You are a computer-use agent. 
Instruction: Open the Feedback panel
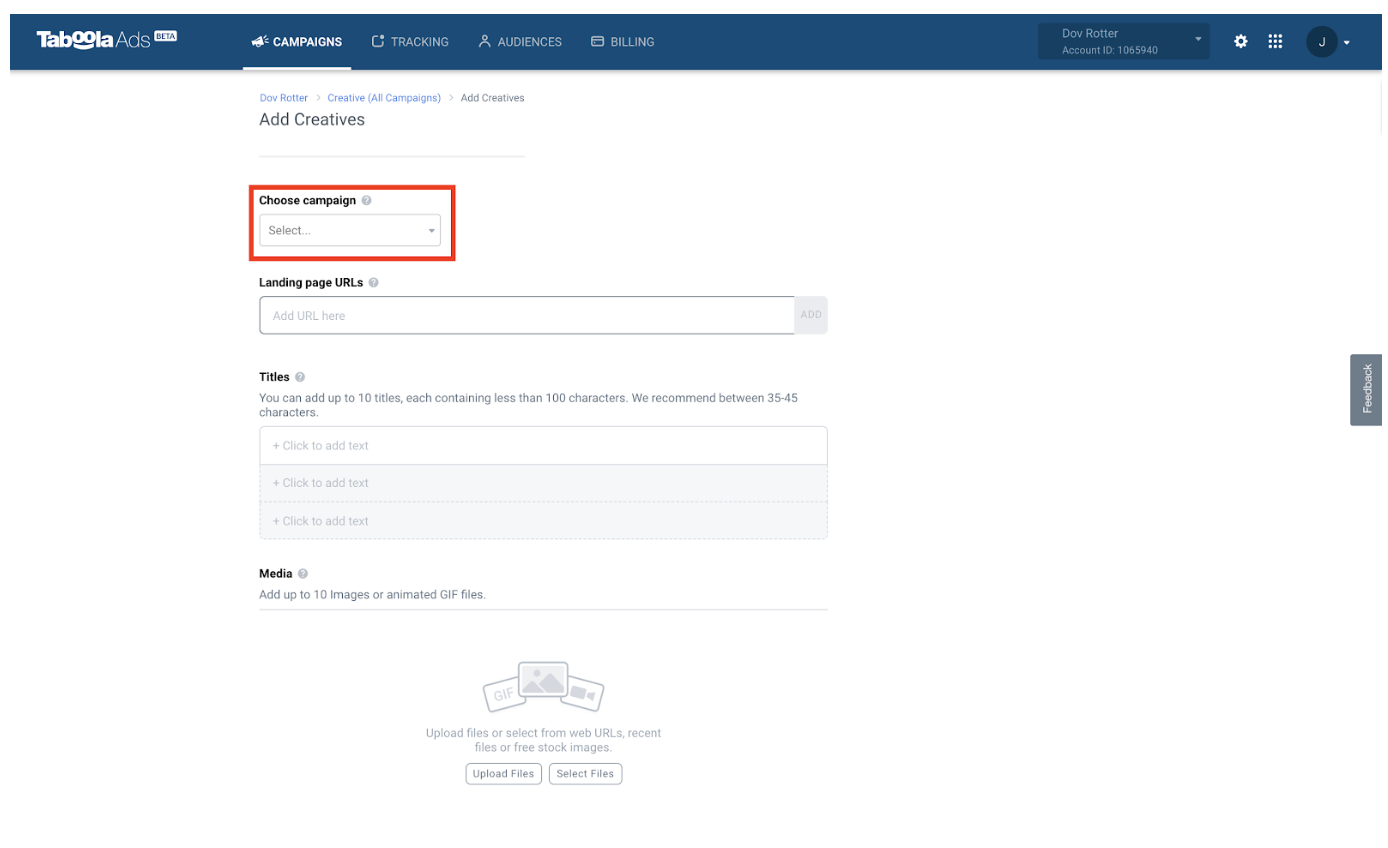tap(1366, 389)
